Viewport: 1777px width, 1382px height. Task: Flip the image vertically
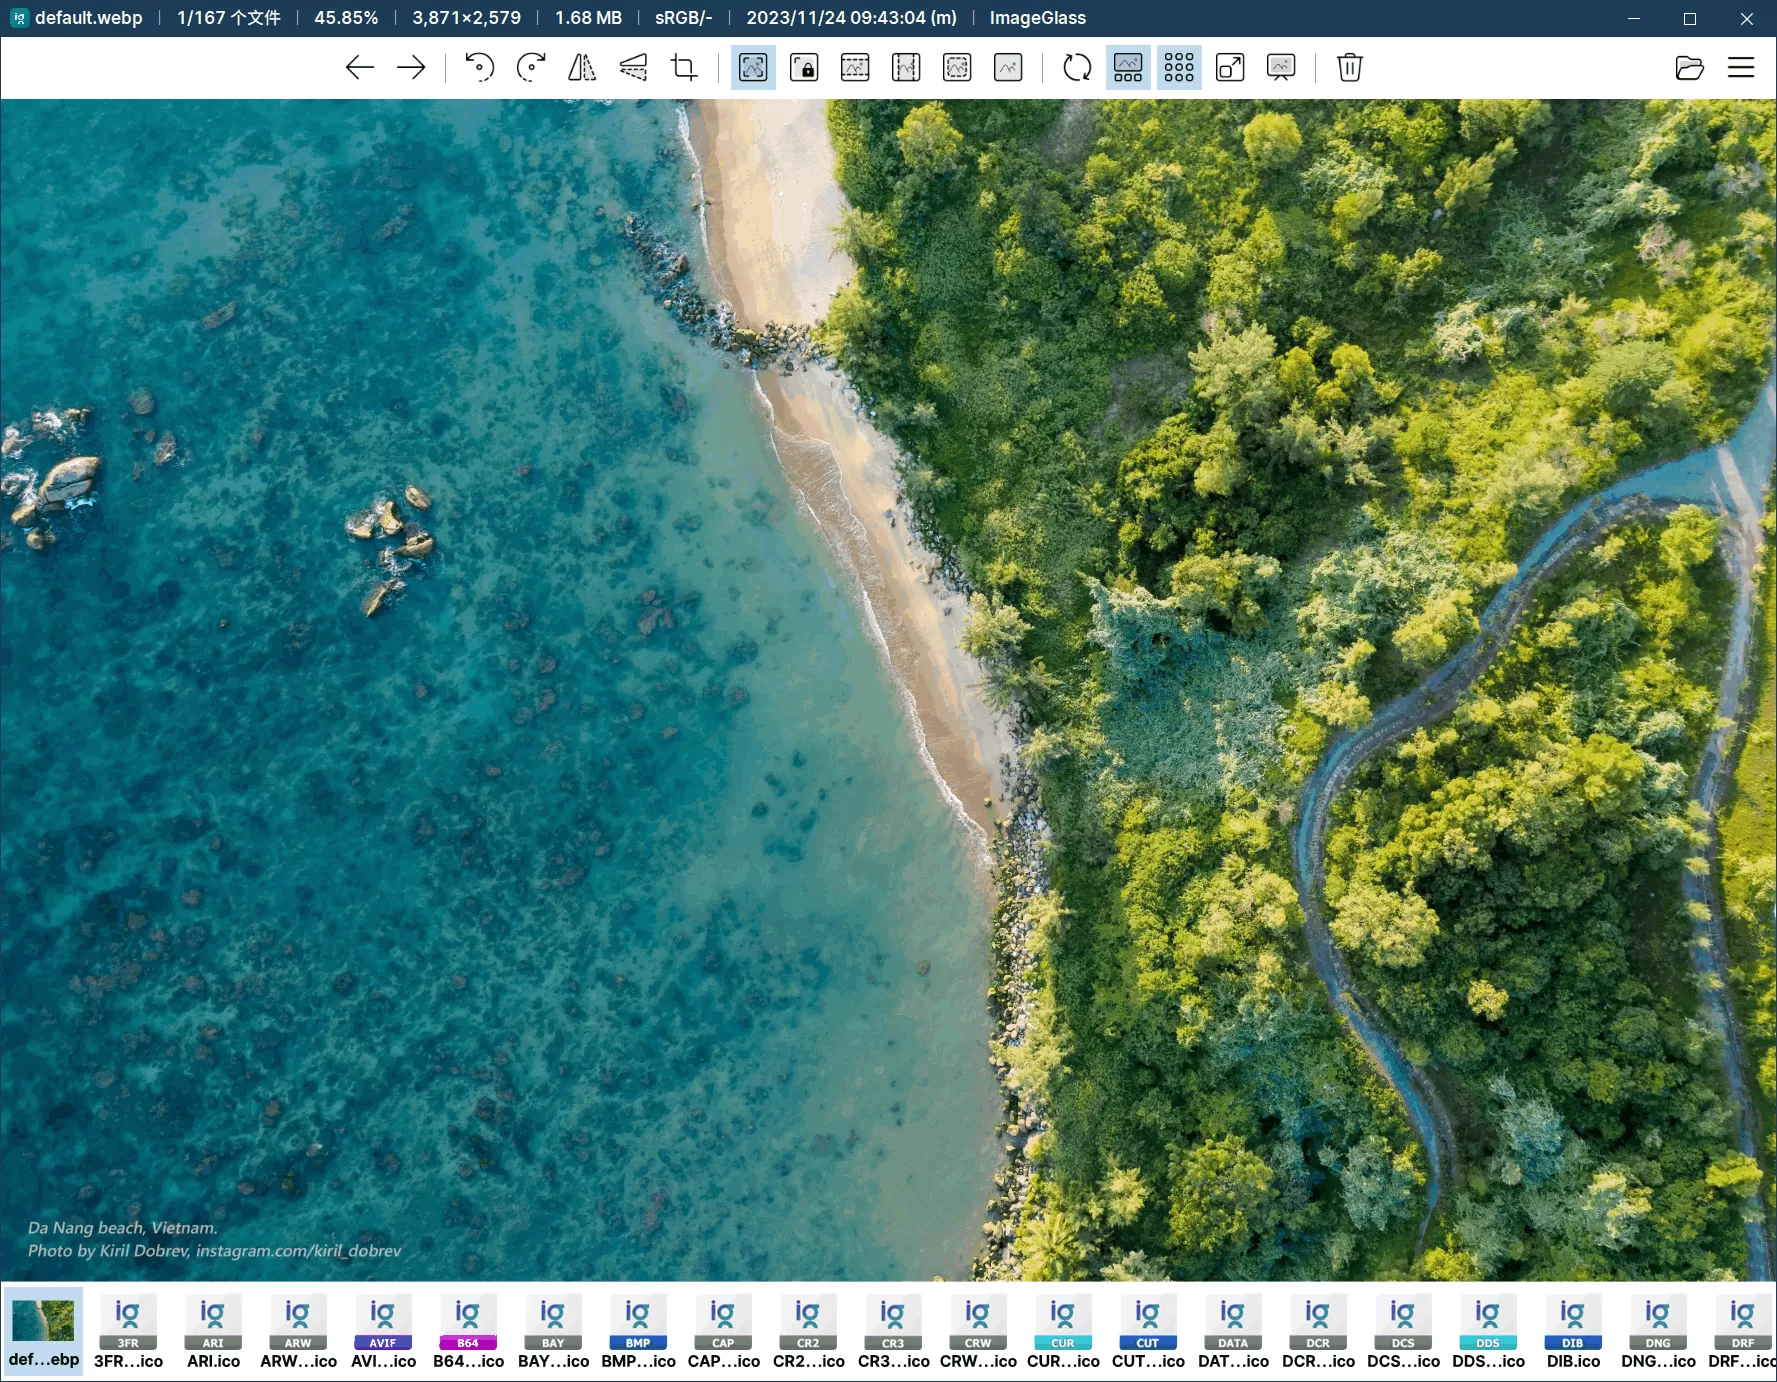633,68
